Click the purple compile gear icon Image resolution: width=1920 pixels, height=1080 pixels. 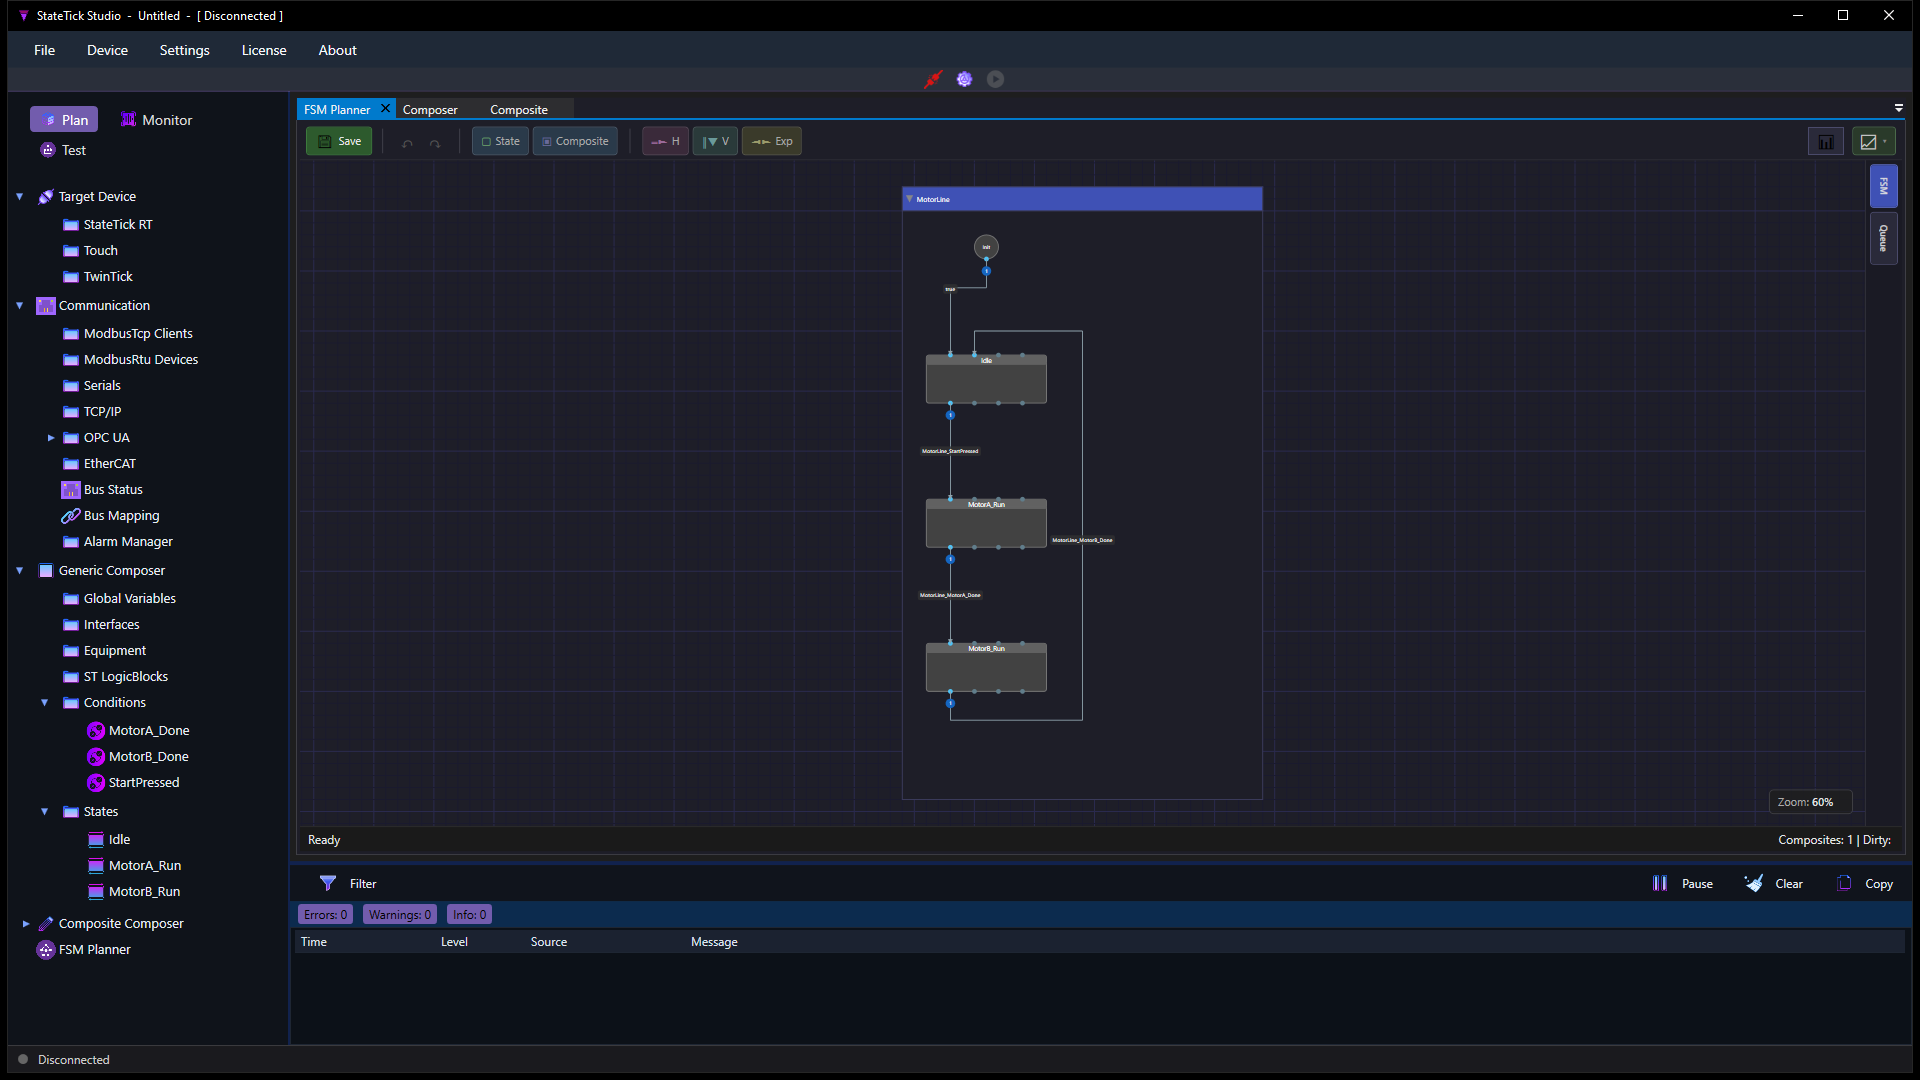click(964, 79)
